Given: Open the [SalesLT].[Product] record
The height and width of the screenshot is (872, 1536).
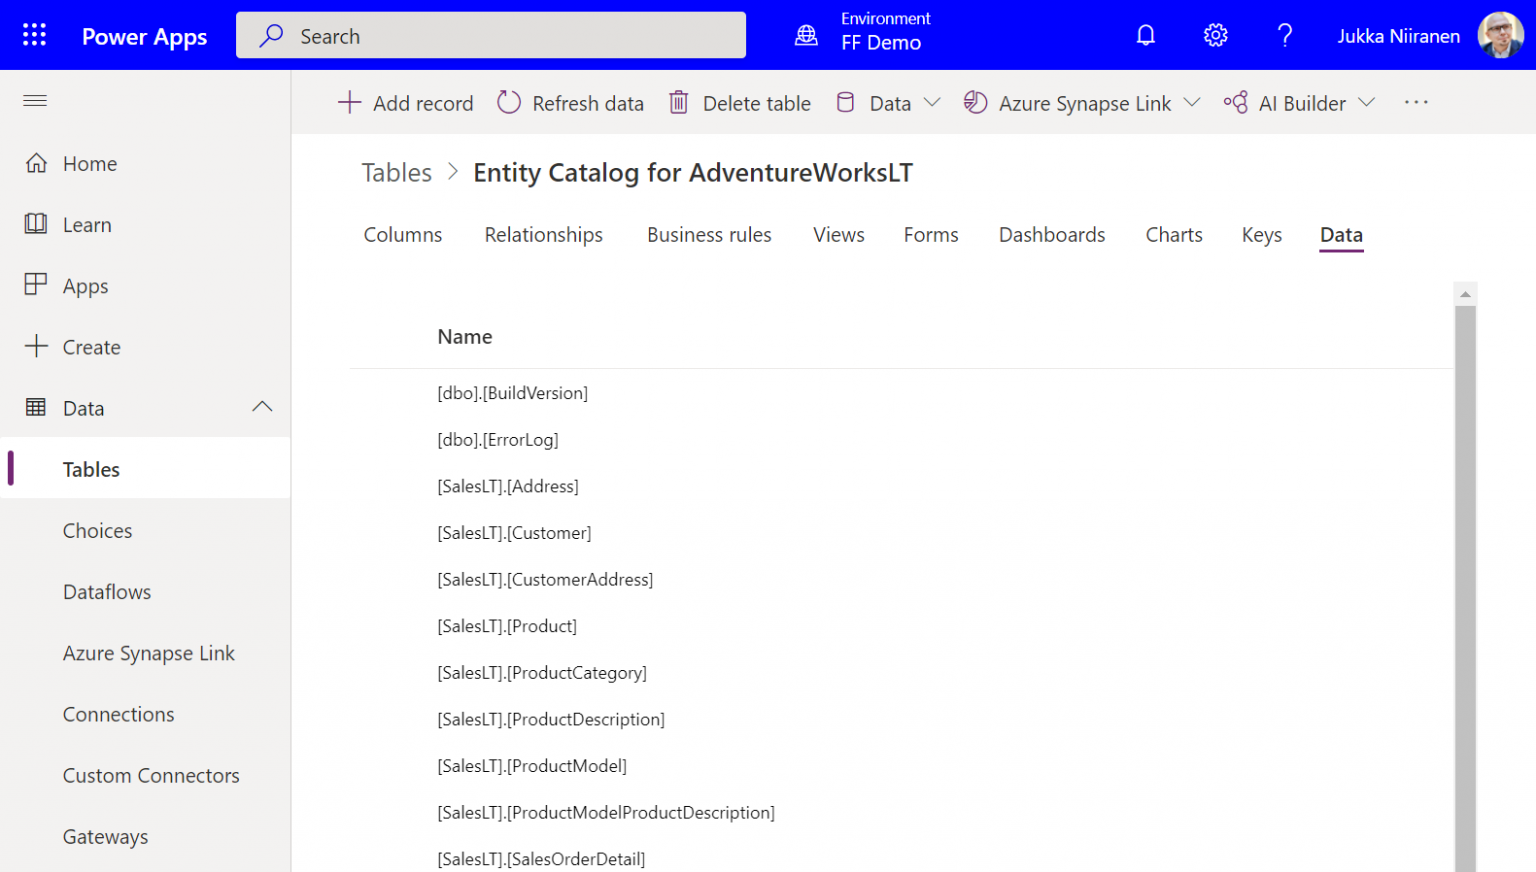Looking at the screenshot, I should tap(507, 626).
